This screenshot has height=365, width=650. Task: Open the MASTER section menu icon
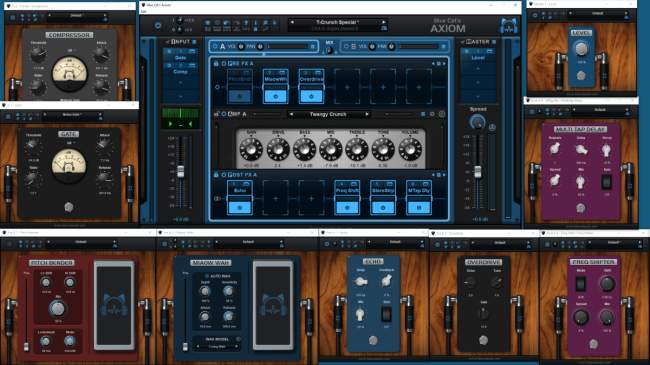(494, 41)
